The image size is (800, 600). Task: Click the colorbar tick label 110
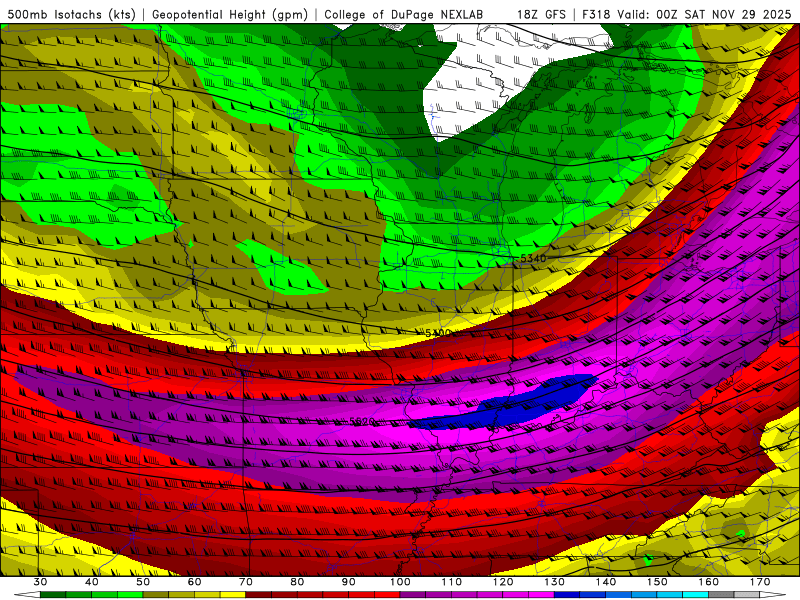pyautogui.click(x=452, y=582)
